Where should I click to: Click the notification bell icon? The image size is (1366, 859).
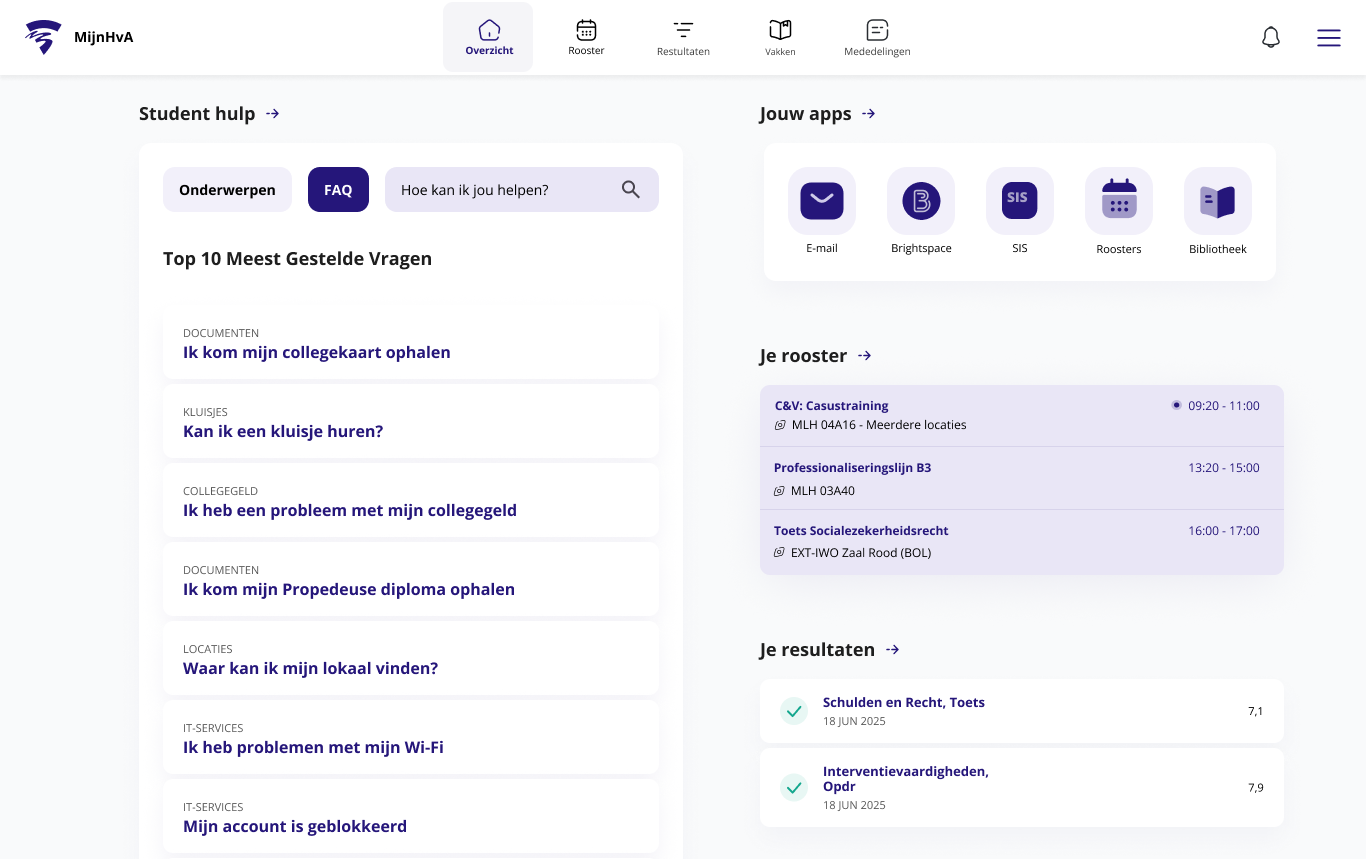pyautogui.click(x=1270, y=38)
